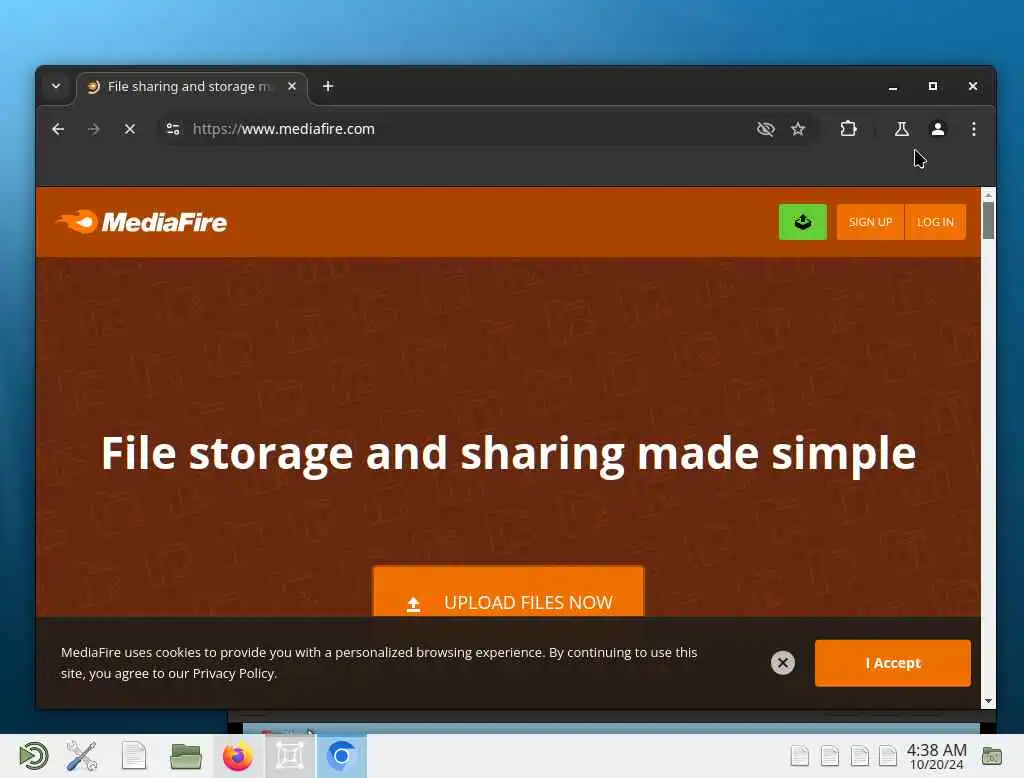Image resolution: width=1024 pixels, height=778 pixels.
Task: Select the File sharing and storage tab
Action: 191,87
